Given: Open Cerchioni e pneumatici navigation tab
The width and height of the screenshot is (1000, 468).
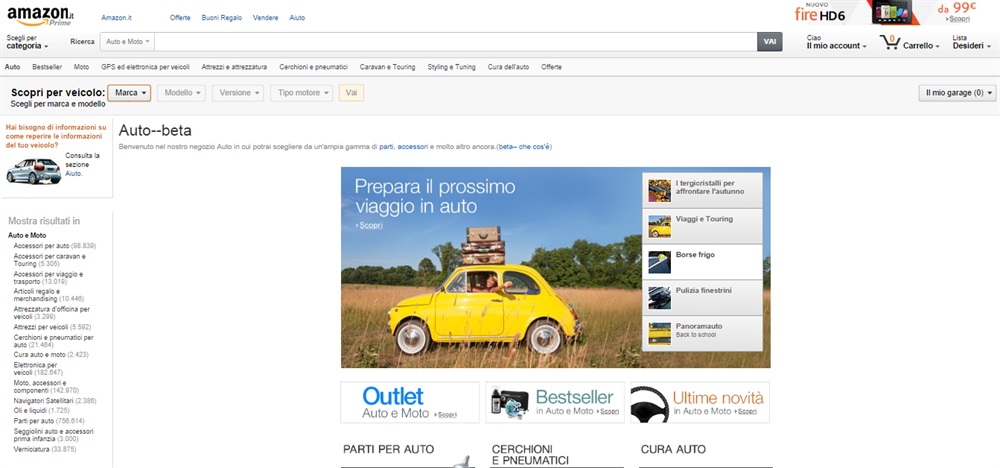Looking at the screenshot, I should click(x=313, y=67).
